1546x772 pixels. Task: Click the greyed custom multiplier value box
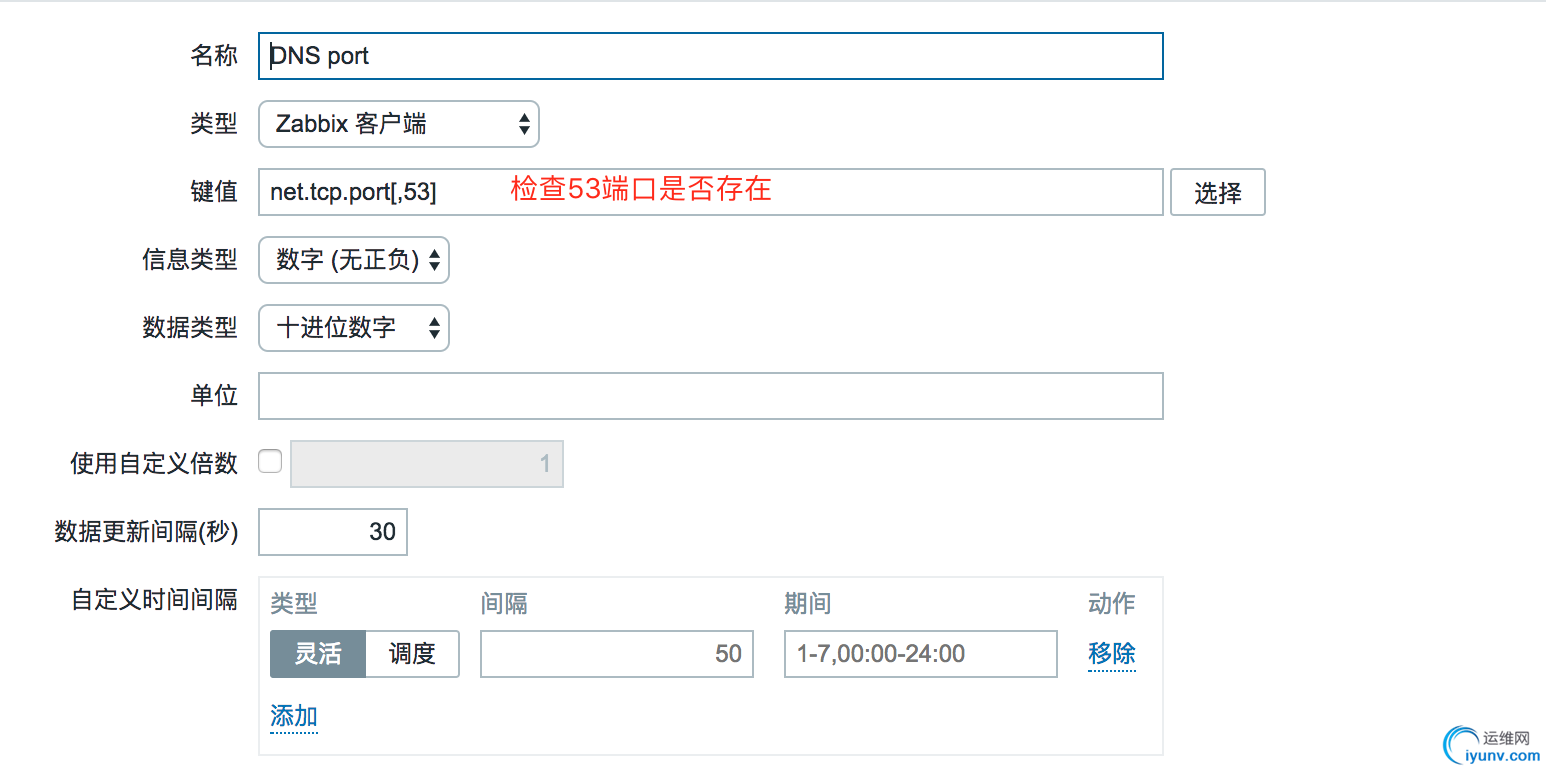(427, 464)
